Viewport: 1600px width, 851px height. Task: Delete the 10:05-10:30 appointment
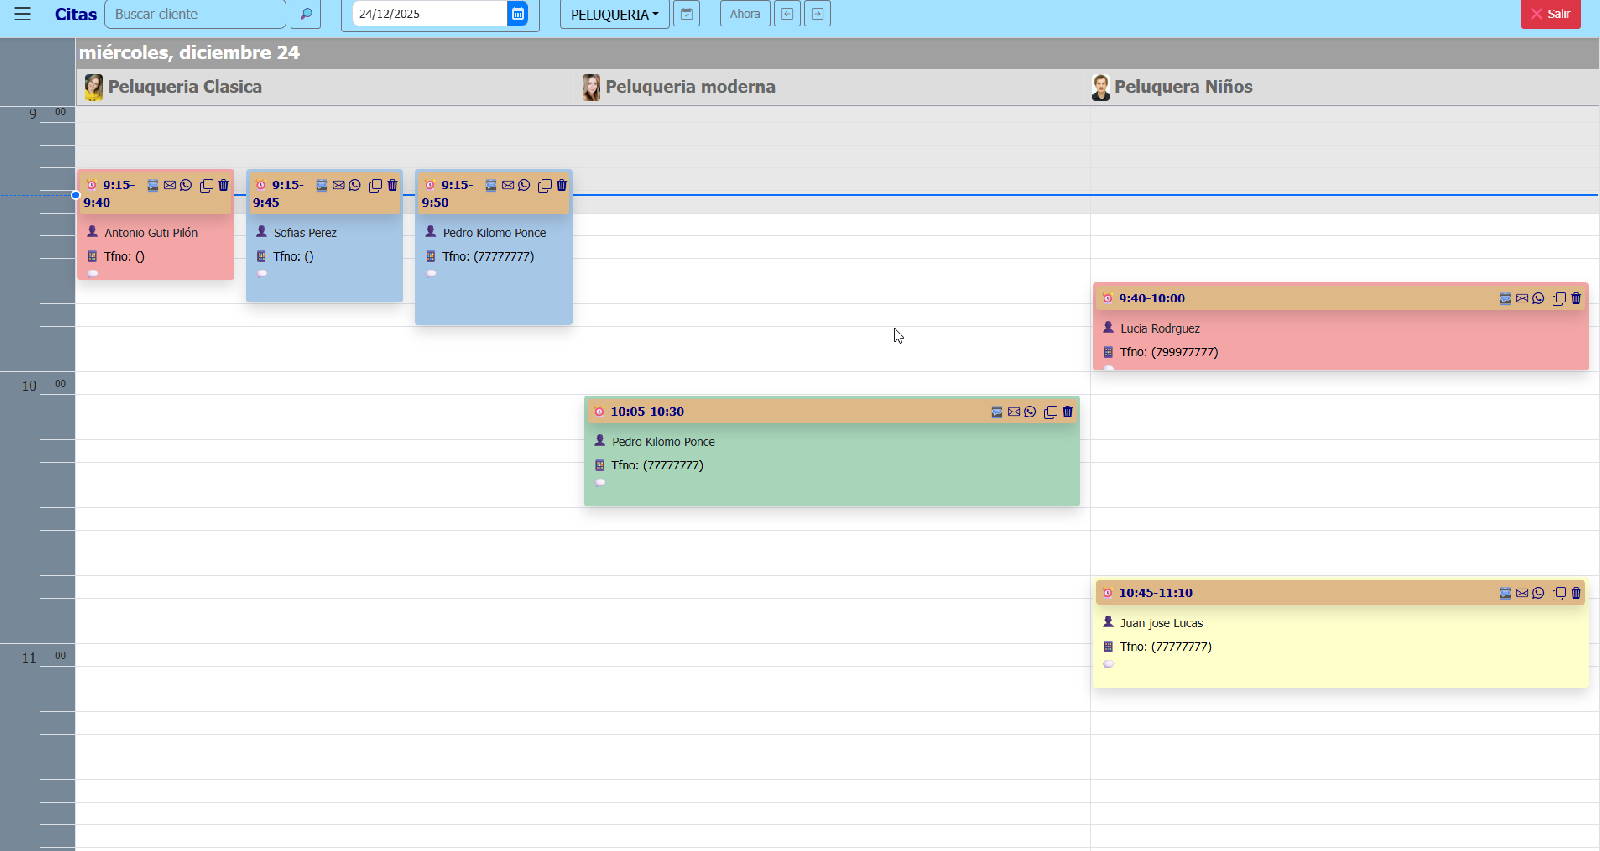(x=1067, y=412)
